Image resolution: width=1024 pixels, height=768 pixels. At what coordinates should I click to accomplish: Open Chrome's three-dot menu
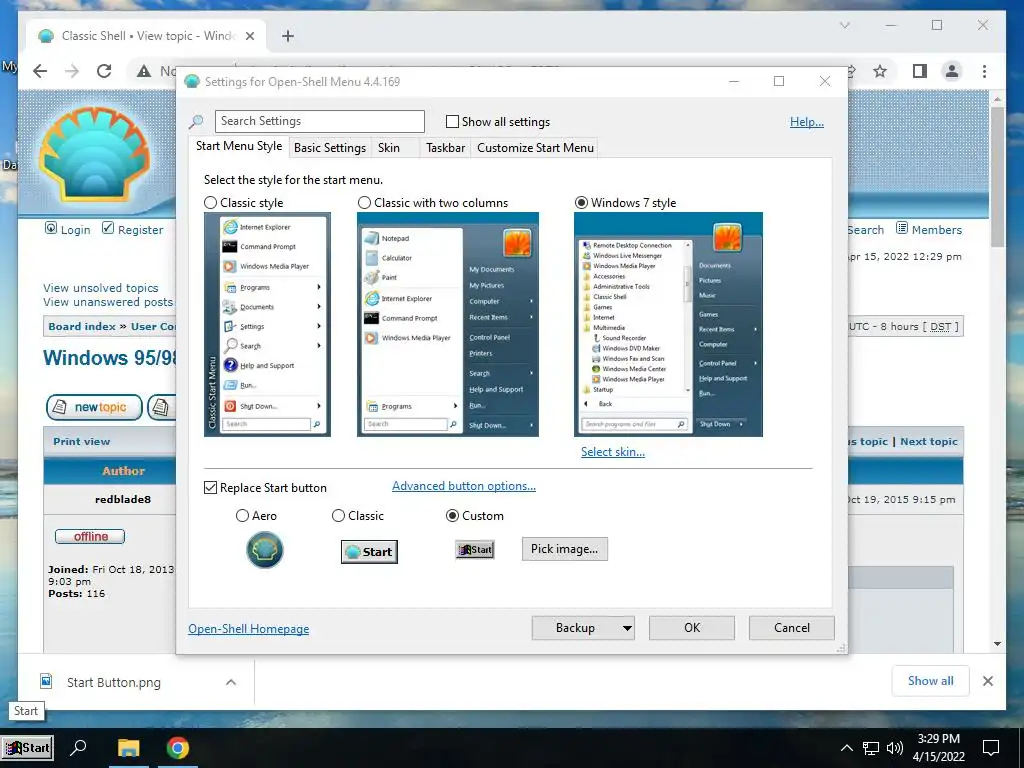(984, 71)
